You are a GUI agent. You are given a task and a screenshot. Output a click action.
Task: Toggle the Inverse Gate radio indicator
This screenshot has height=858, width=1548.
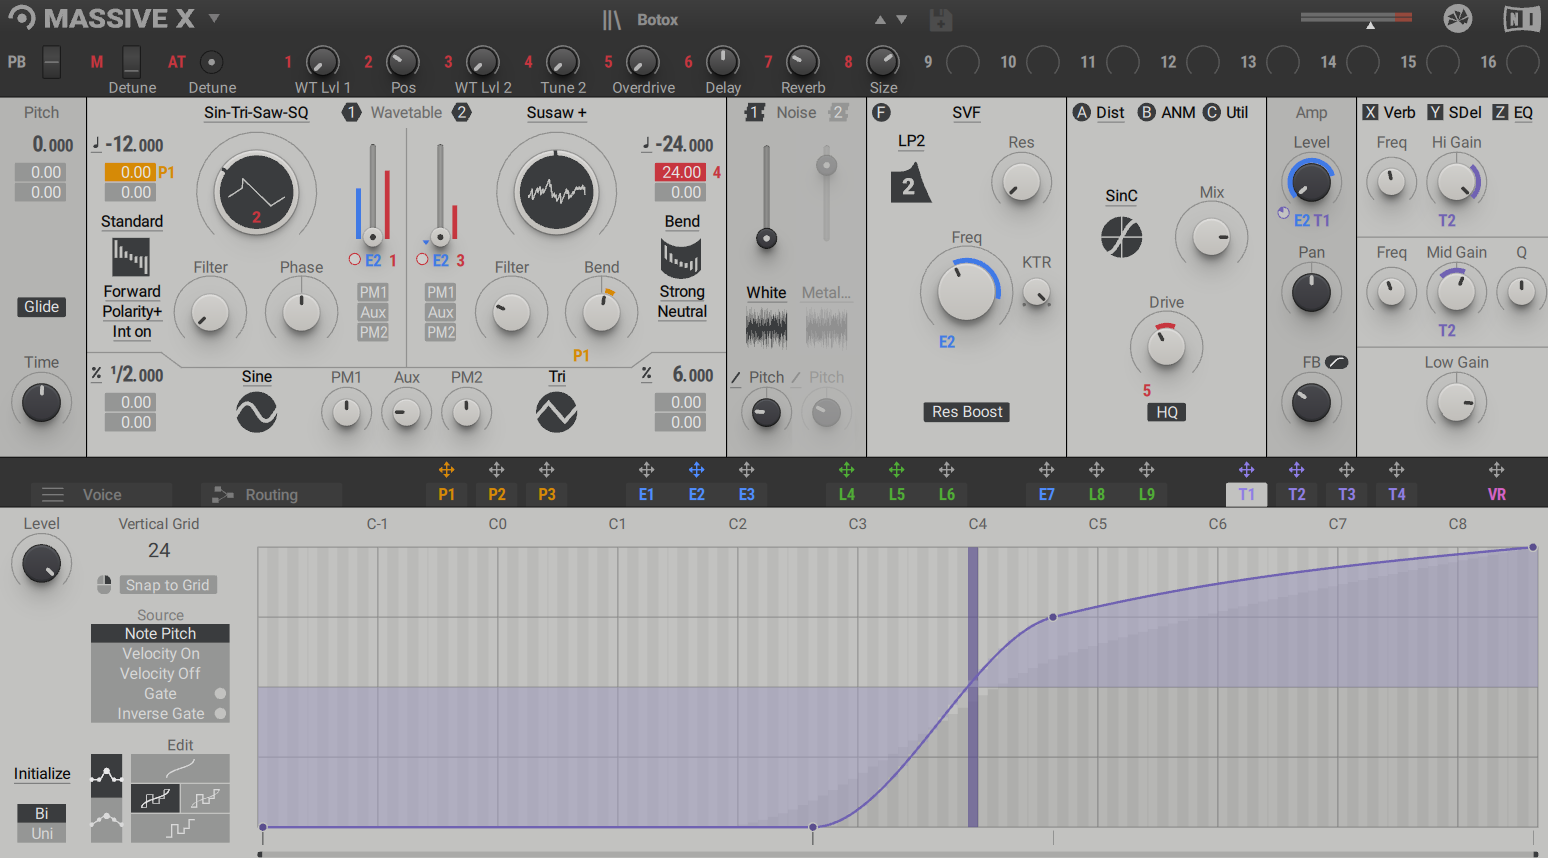(220, 714)
